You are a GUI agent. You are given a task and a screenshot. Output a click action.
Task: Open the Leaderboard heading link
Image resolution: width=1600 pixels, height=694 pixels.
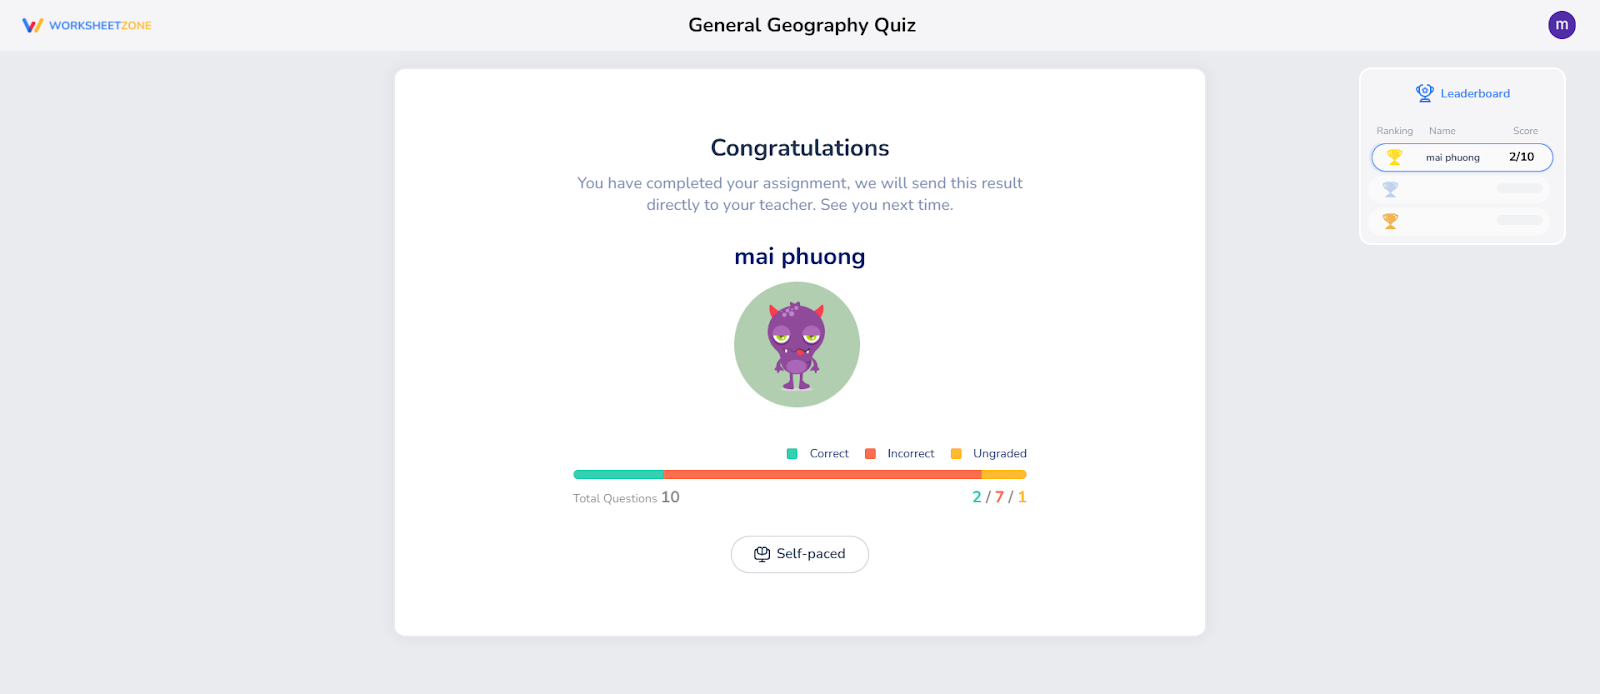tap(1475, 93)
